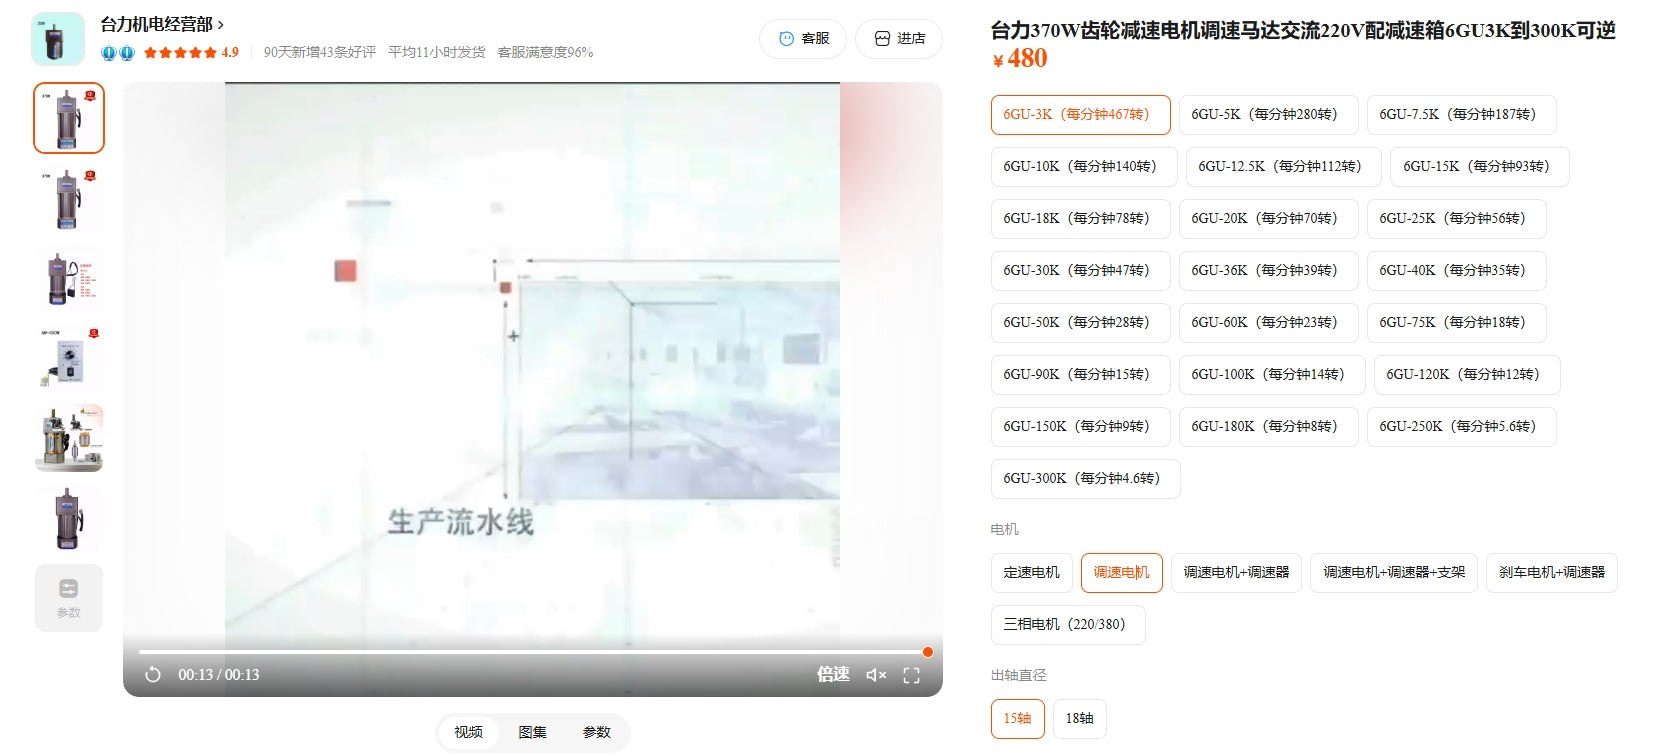
Task: Select the third thumbnail with red spec text
Action: 69,278
